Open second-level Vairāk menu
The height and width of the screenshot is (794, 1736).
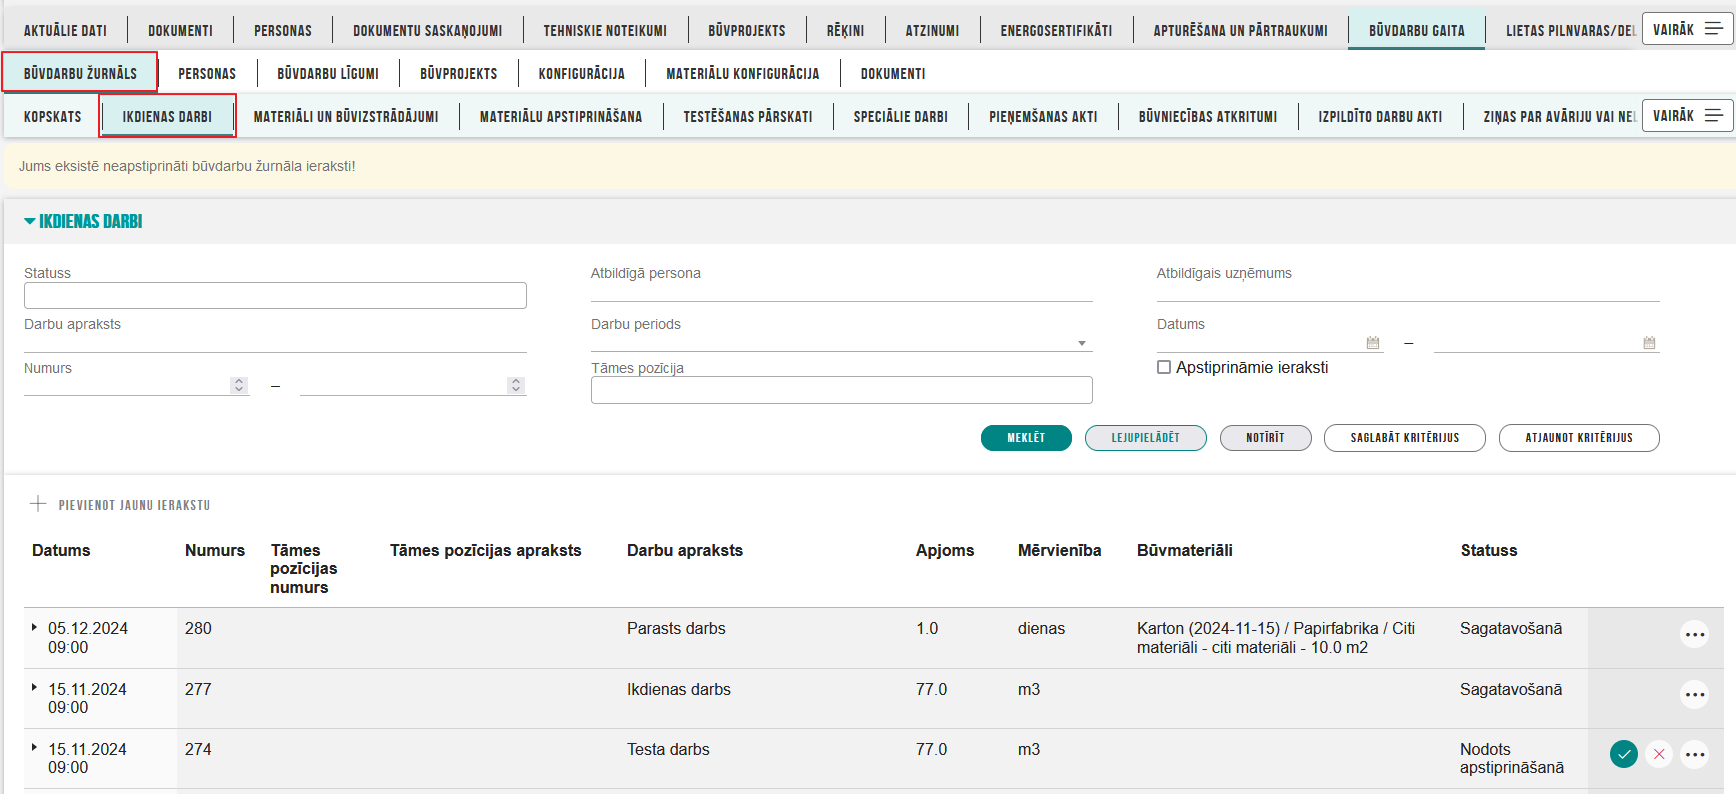(1687, 115)
